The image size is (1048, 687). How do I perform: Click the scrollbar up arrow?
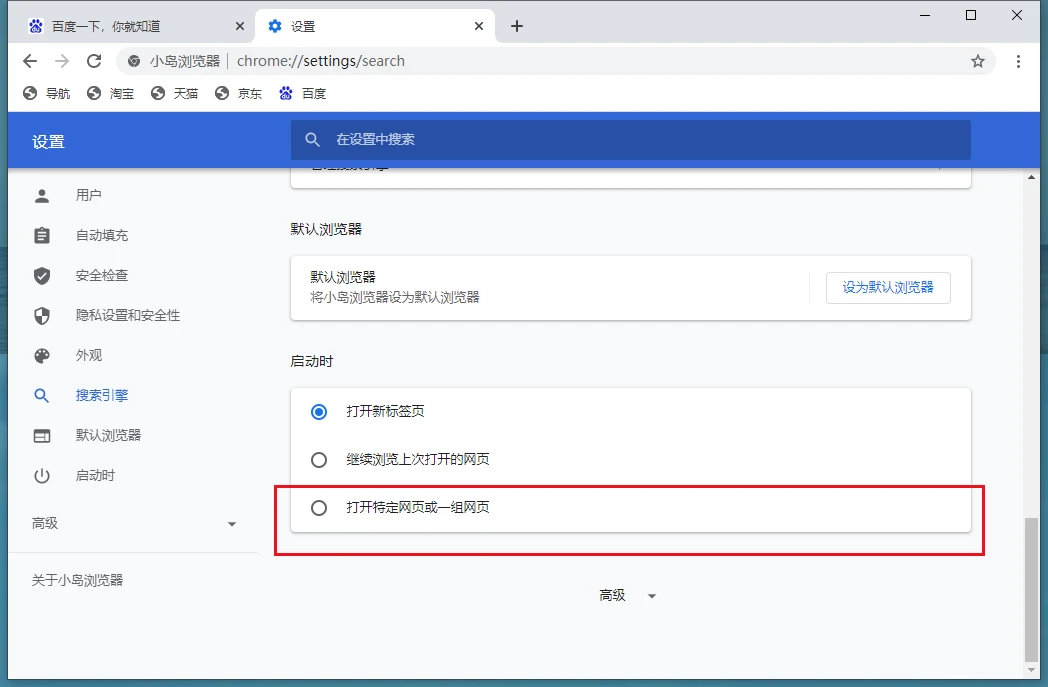pos(1031,177)
